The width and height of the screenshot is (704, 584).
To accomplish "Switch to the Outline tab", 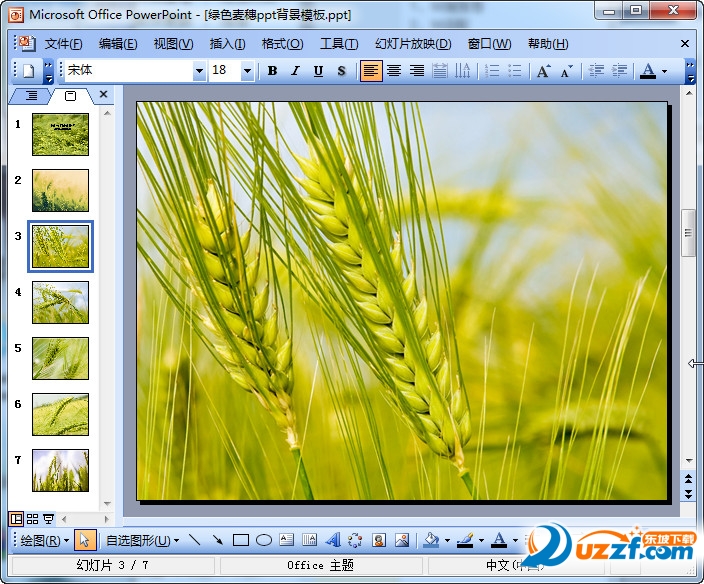I will coord(31,96).
